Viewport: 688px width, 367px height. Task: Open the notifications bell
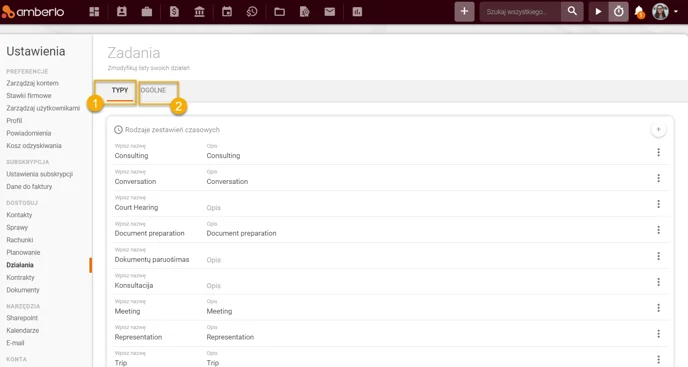(639, 12)
